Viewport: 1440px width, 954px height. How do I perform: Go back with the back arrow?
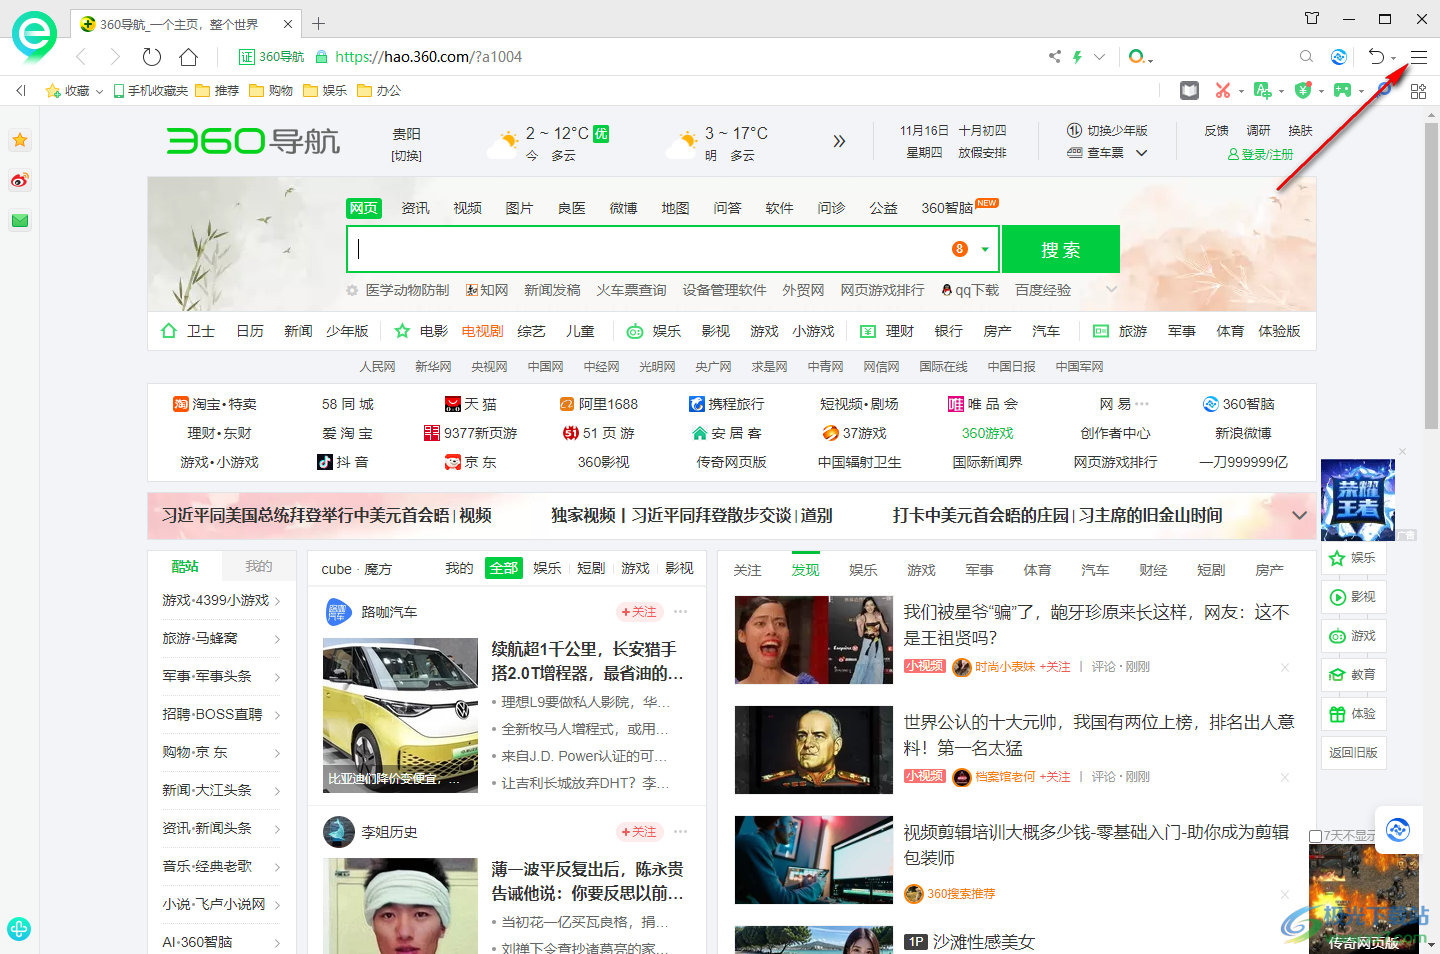[x=81, y=57]
